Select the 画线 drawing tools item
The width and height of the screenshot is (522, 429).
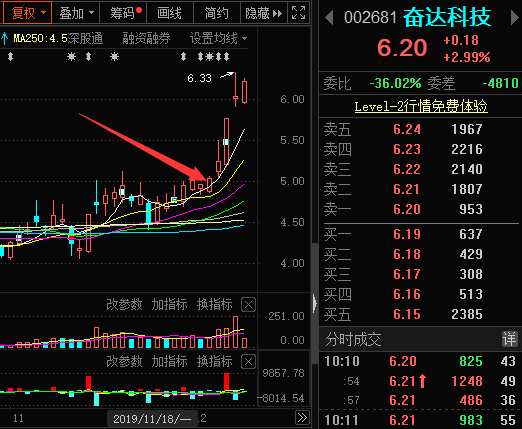point(170,13)
